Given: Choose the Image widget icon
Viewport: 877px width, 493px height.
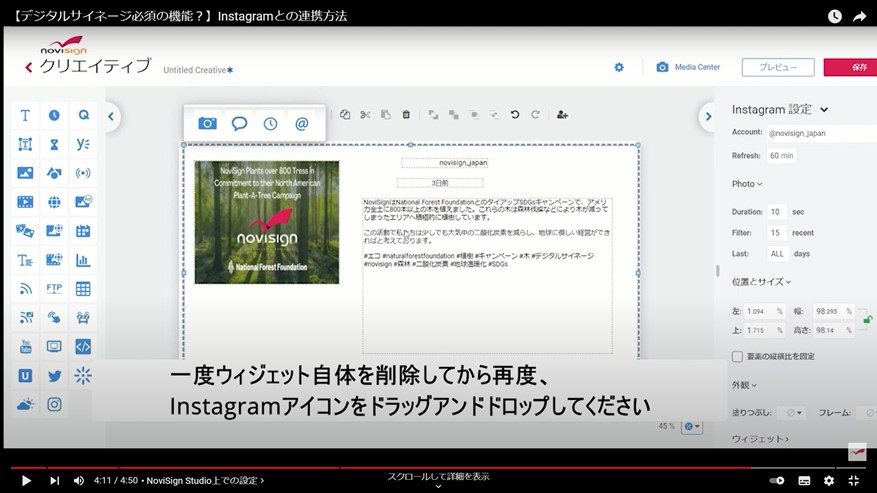Looking at the screenshot, I should tap(25, 173).
